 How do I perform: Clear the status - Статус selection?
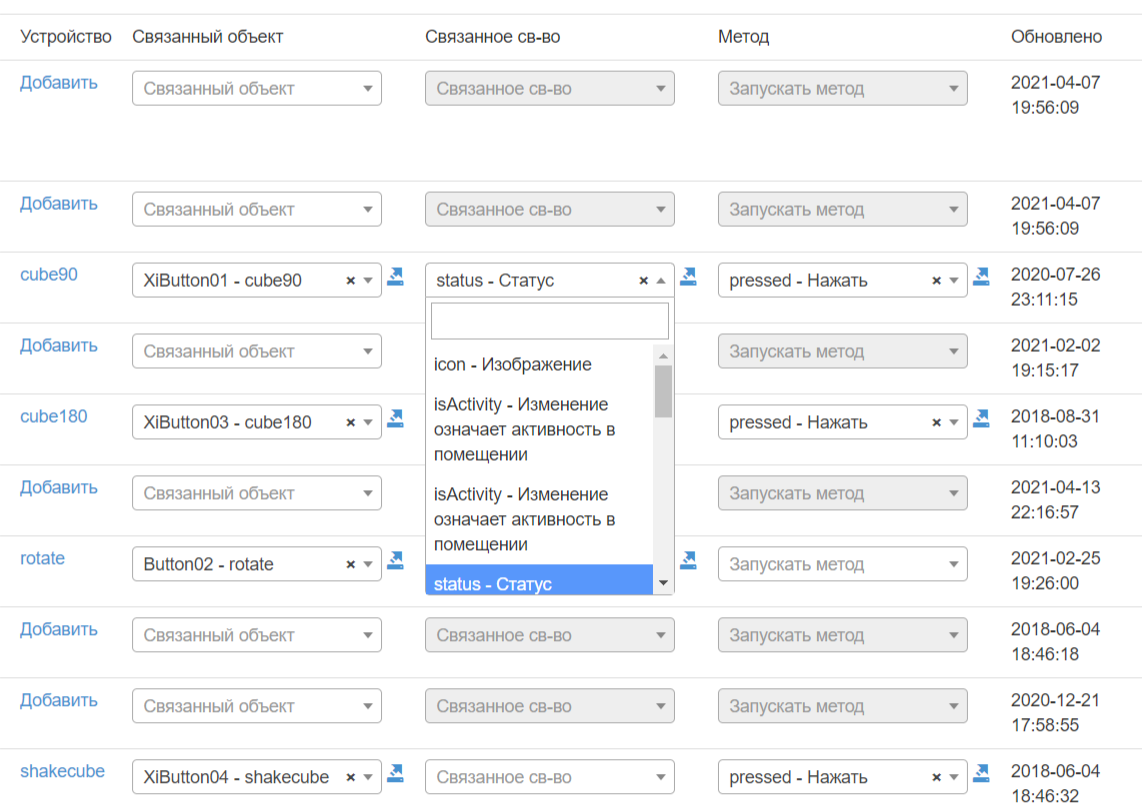click(x=644, y=281)
